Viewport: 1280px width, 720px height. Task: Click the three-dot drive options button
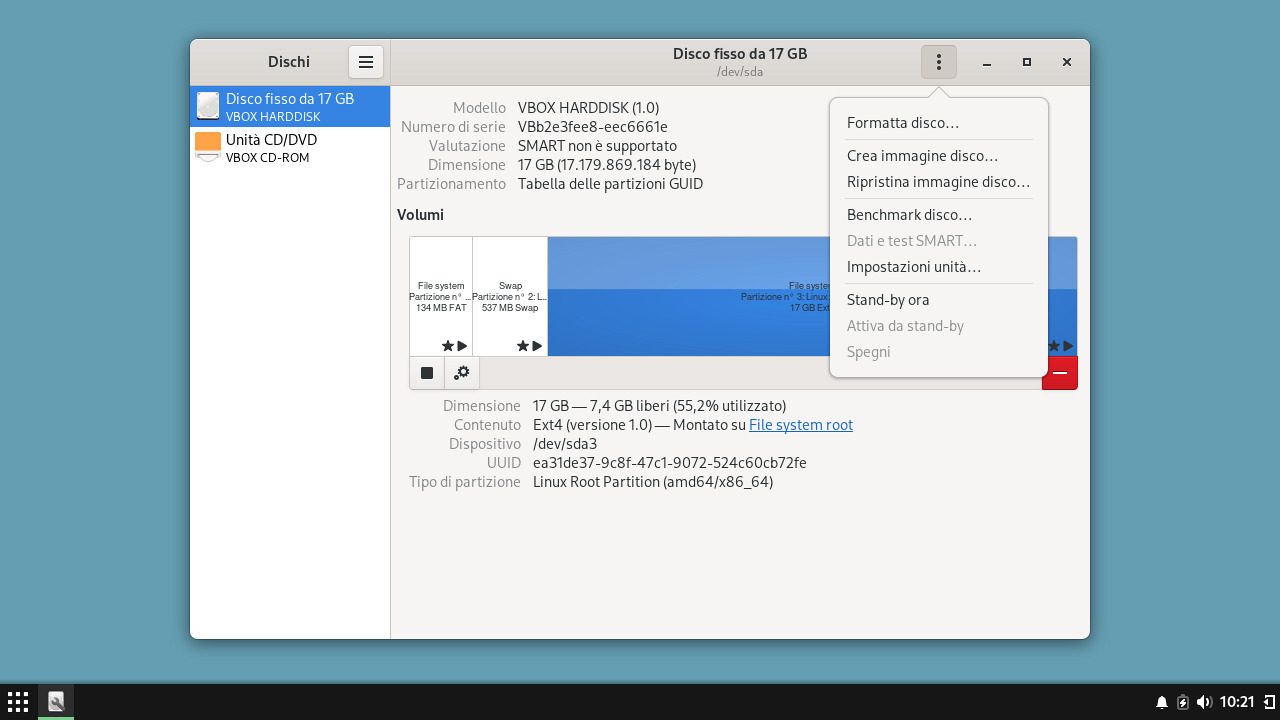pyautogui.click(x=938, y=62)
